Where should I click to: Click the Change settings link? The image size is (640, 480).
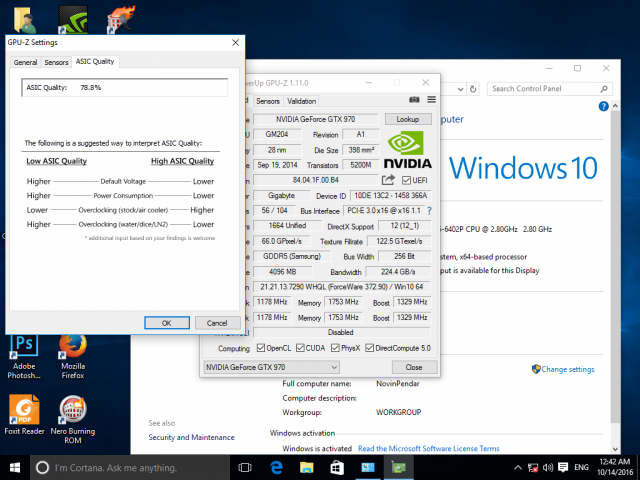pyautogui.click(x=567, y=369)
